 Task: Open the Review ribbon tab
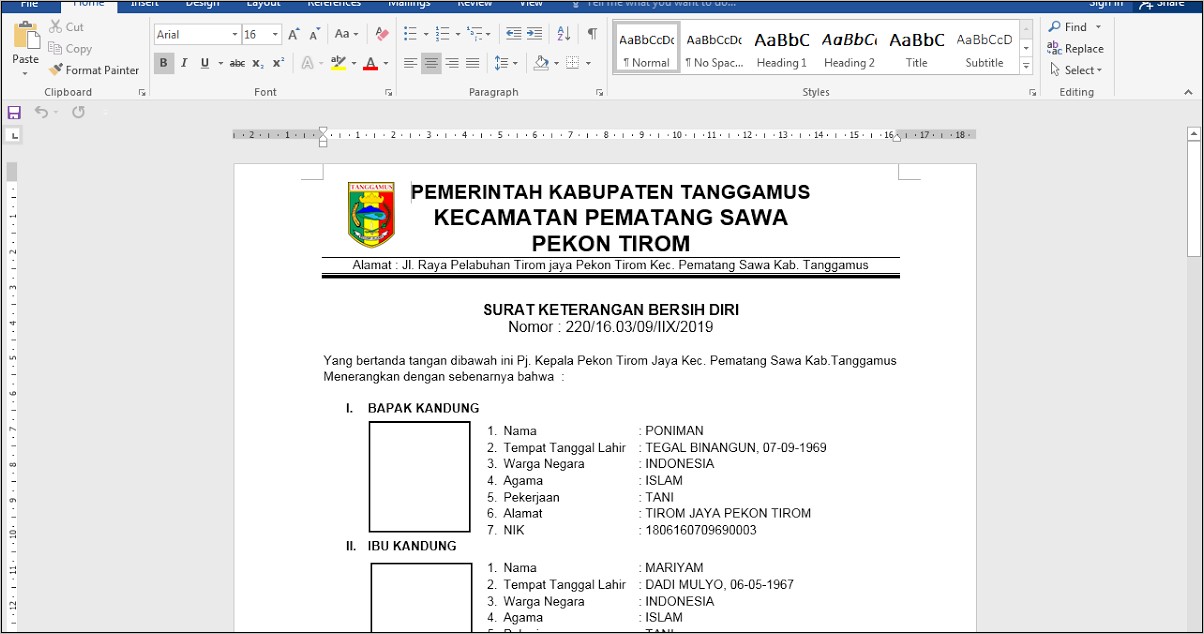[x=475, y=4]
